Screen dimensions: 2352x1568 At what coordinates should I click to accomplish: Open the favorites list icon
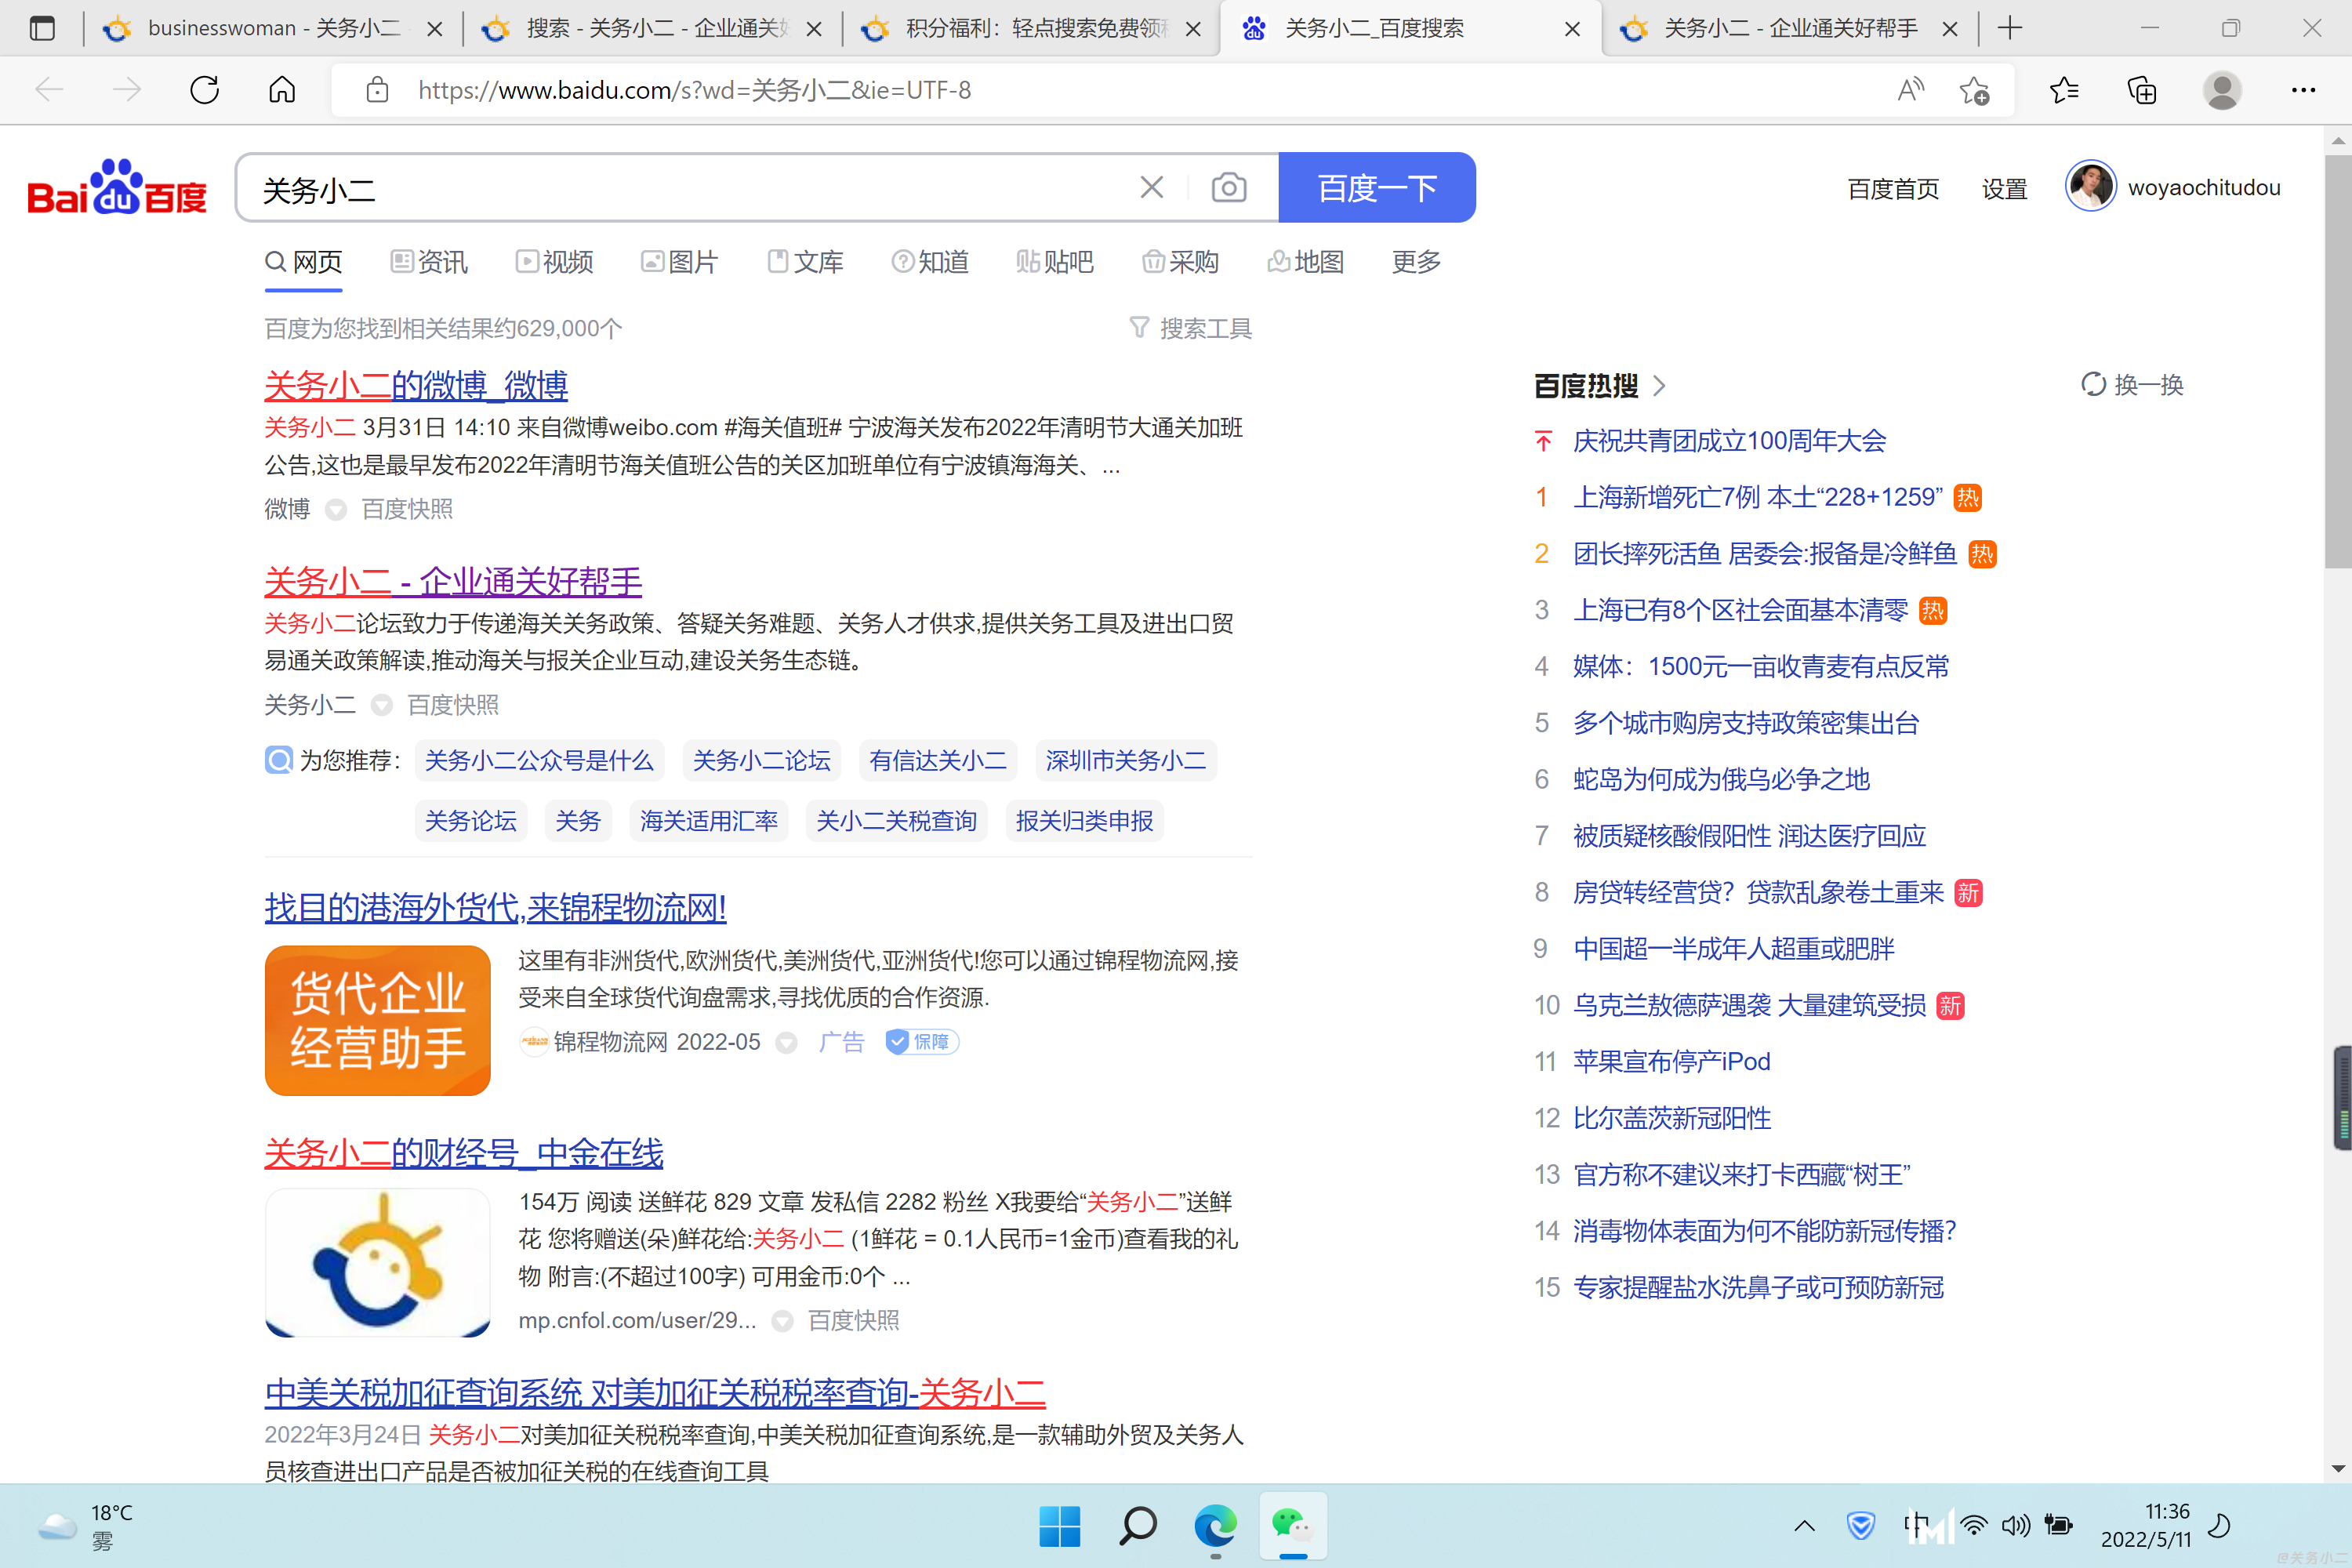(2064, 90)
